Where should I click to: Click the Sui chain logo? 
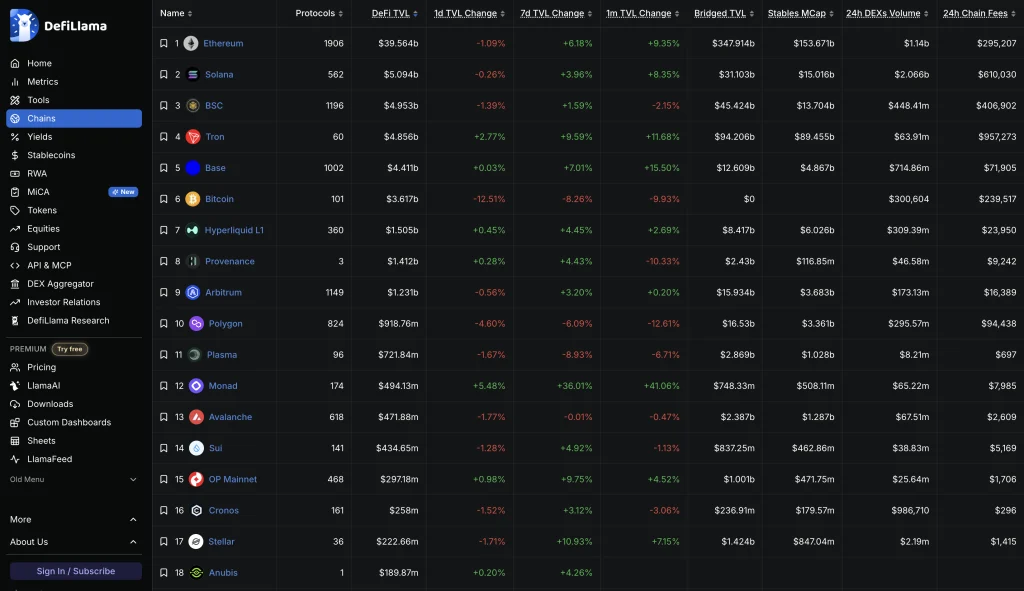click(x=196, y=448)
